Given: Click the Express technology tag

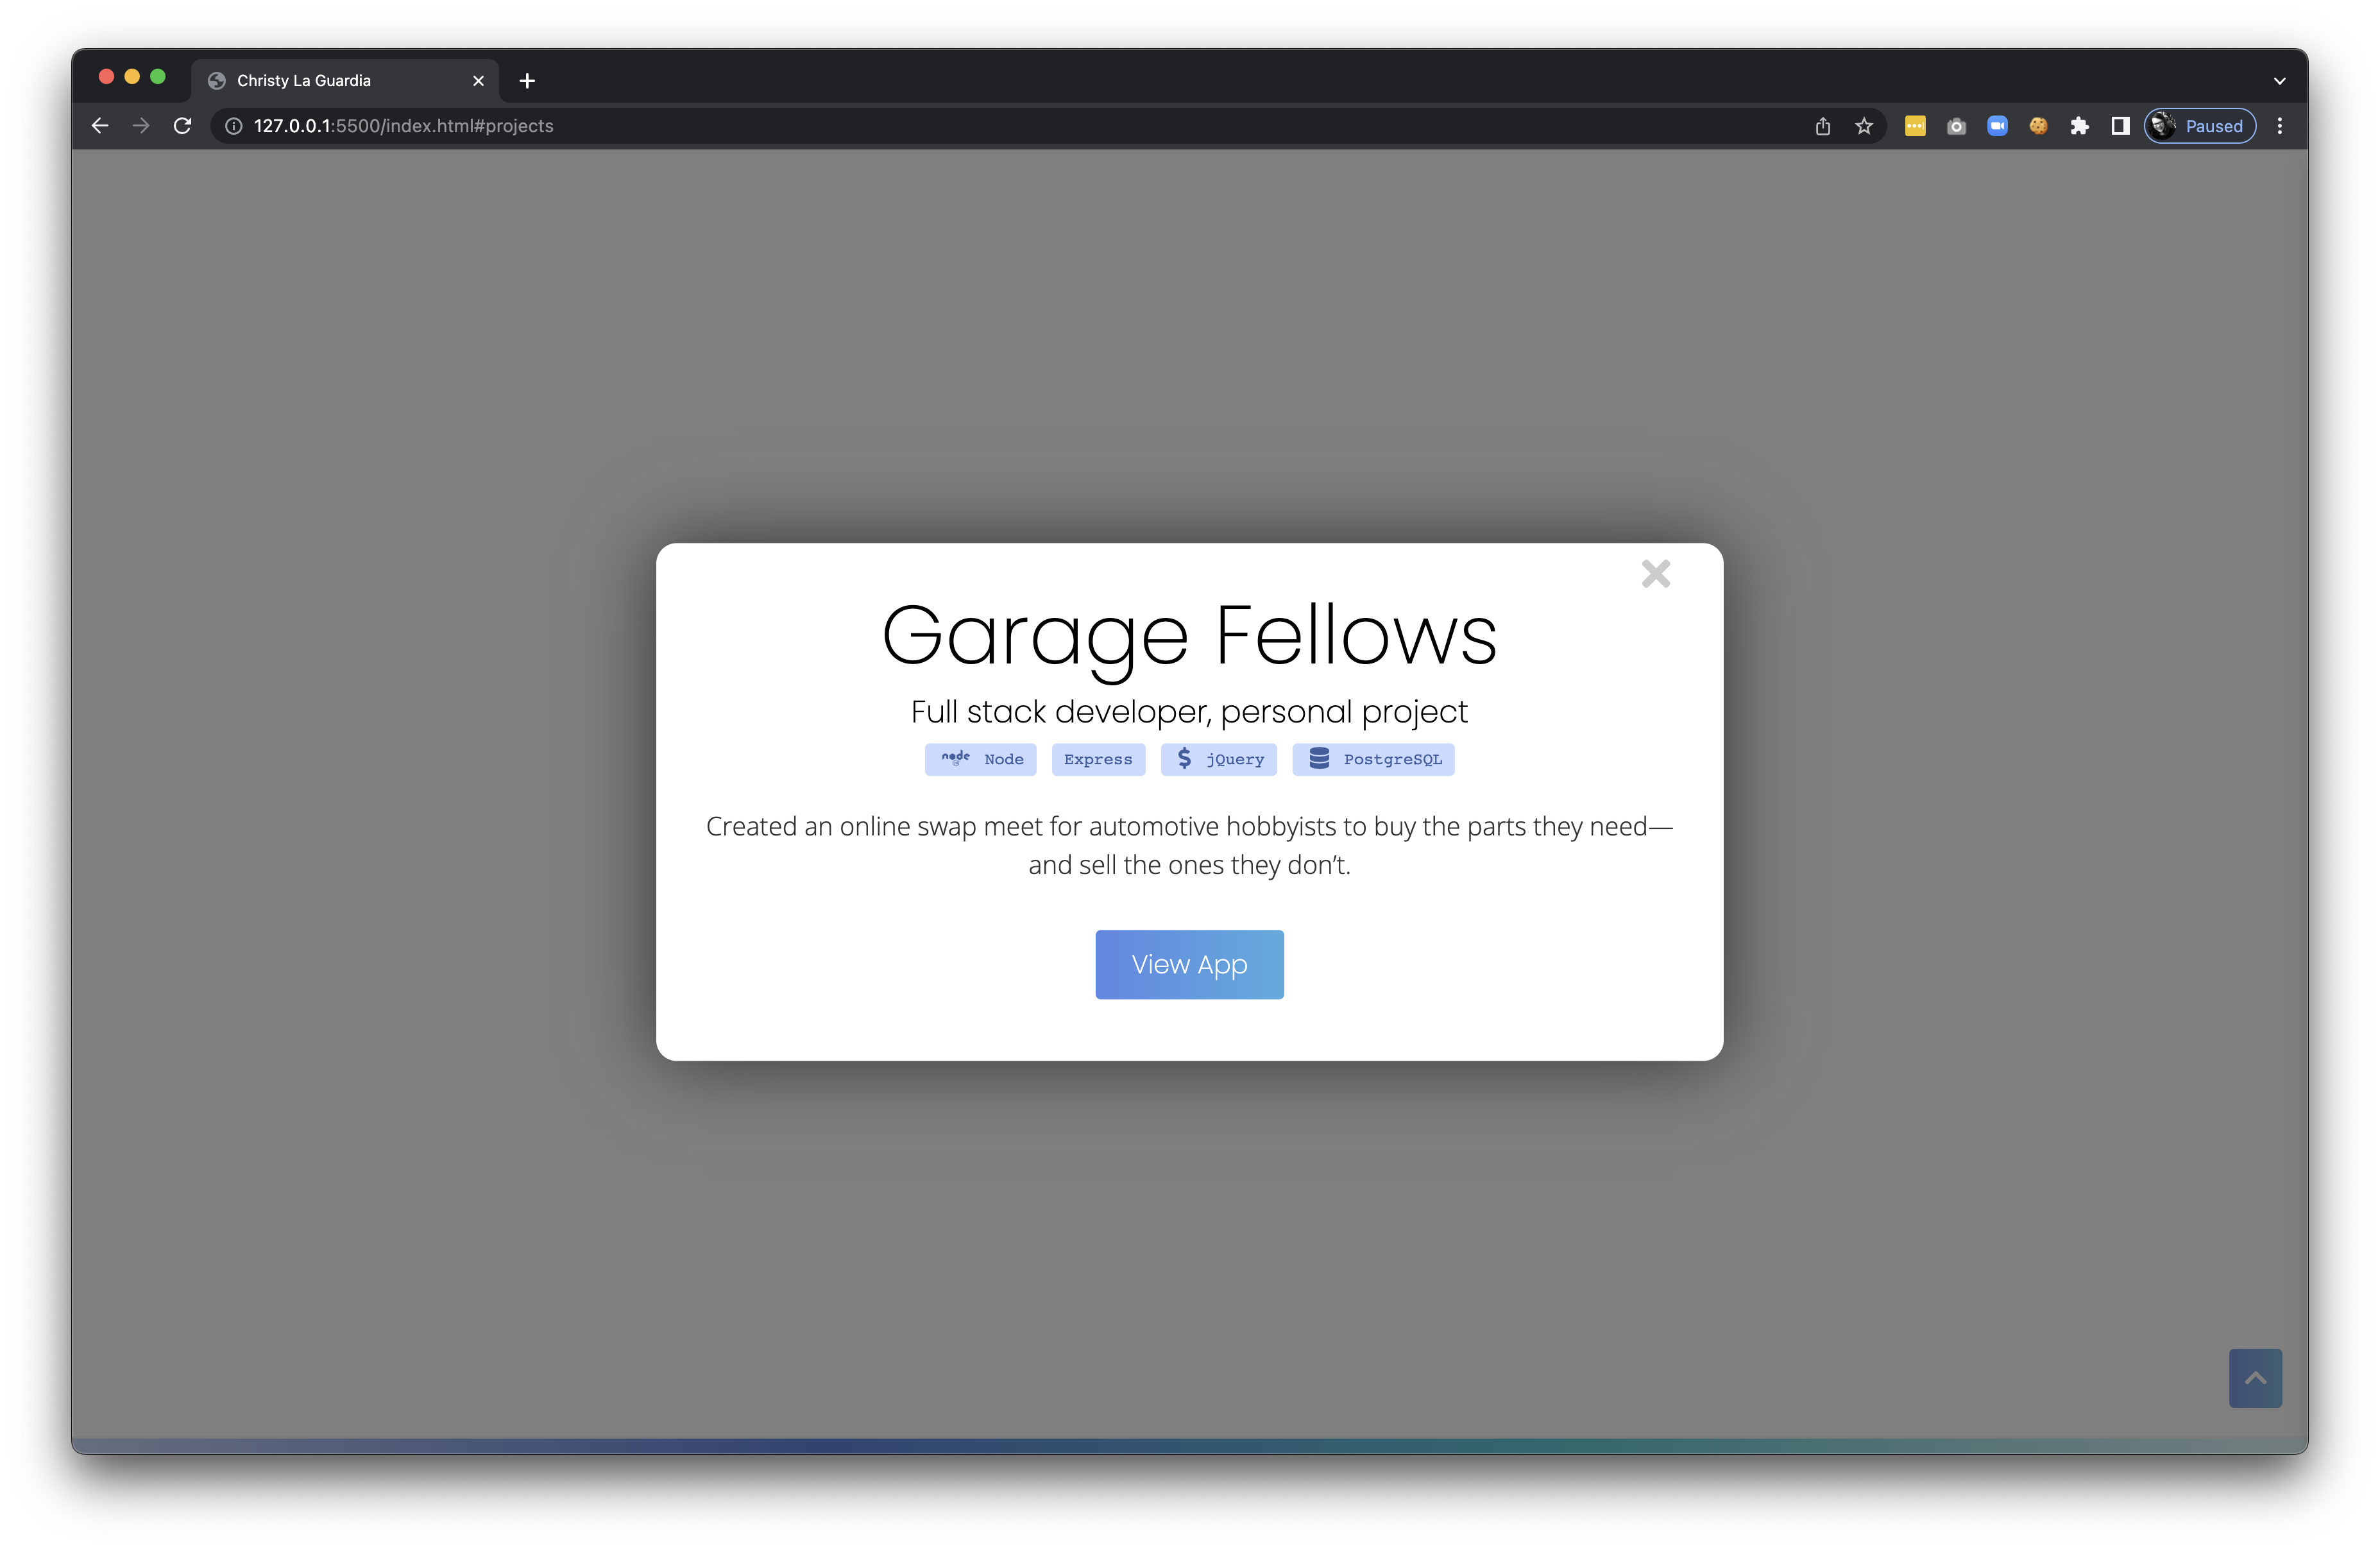Looking at the screenshot, I should [1097, 759].
